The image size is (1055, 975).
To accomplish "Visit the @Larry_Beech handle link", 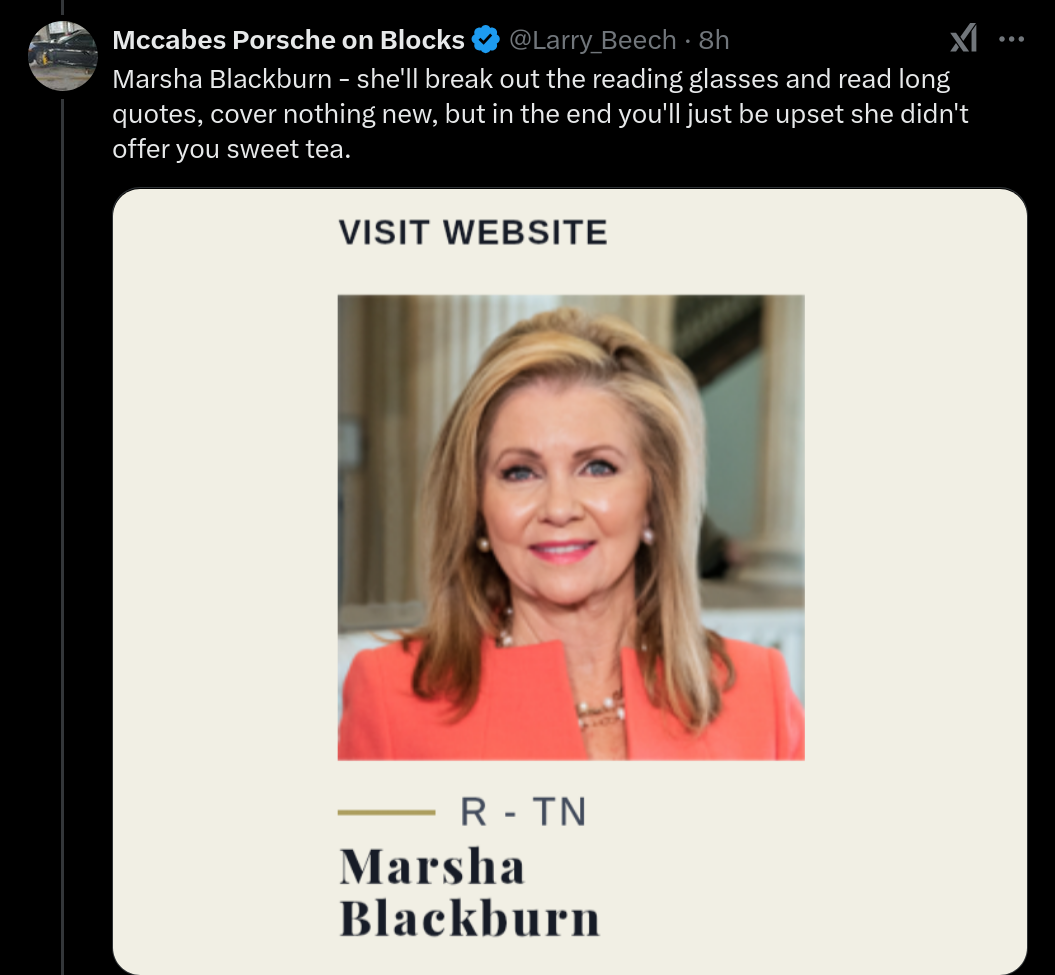I will click(592, 40).
